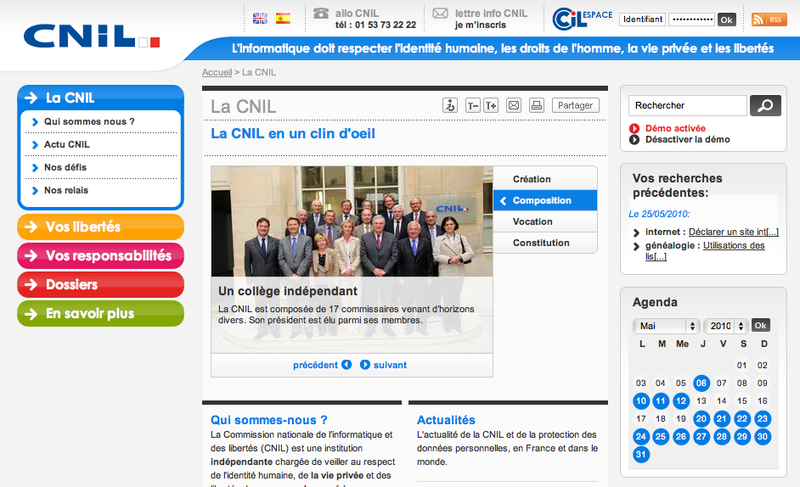The width and height of the screenshot is (800, 487).
Task: Decrease text size with T- icon
Action: tap(473, 106)
